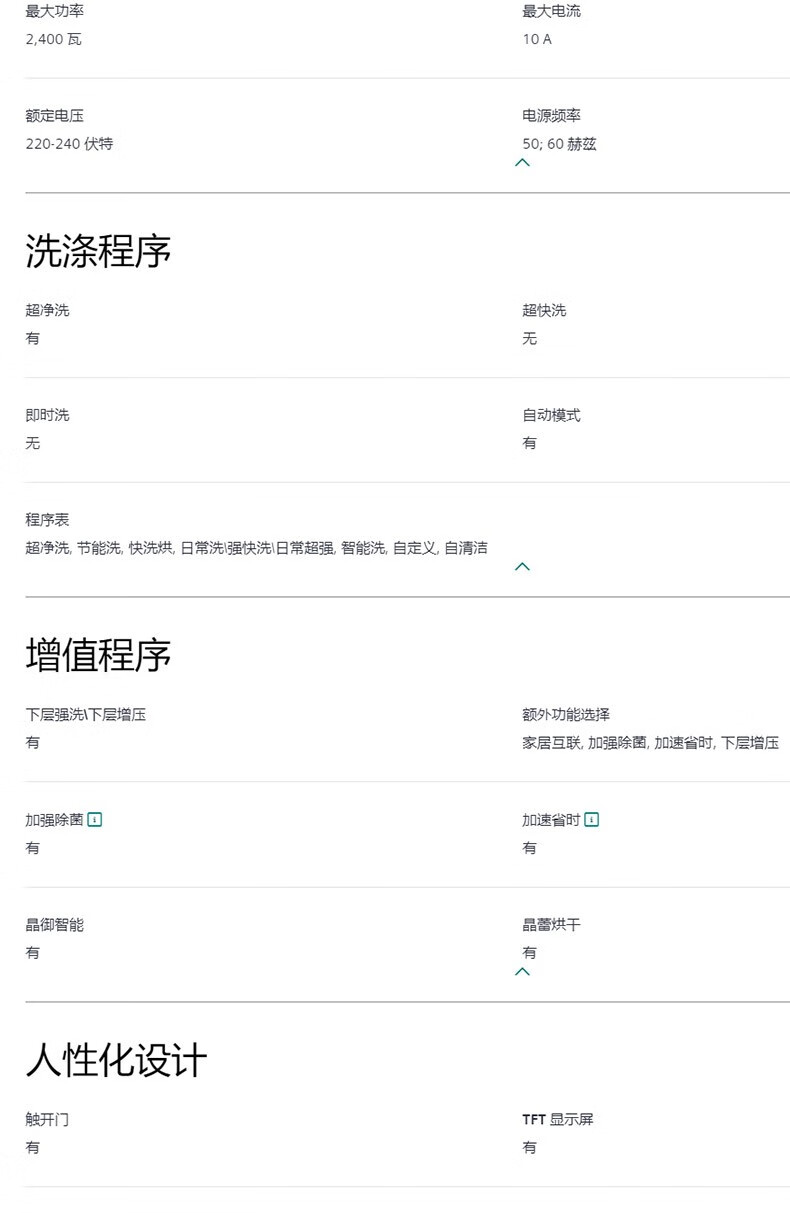Click the 额外功能选择 label
The width and height of the screenshot is (790, 1213).
pos(566,715)
